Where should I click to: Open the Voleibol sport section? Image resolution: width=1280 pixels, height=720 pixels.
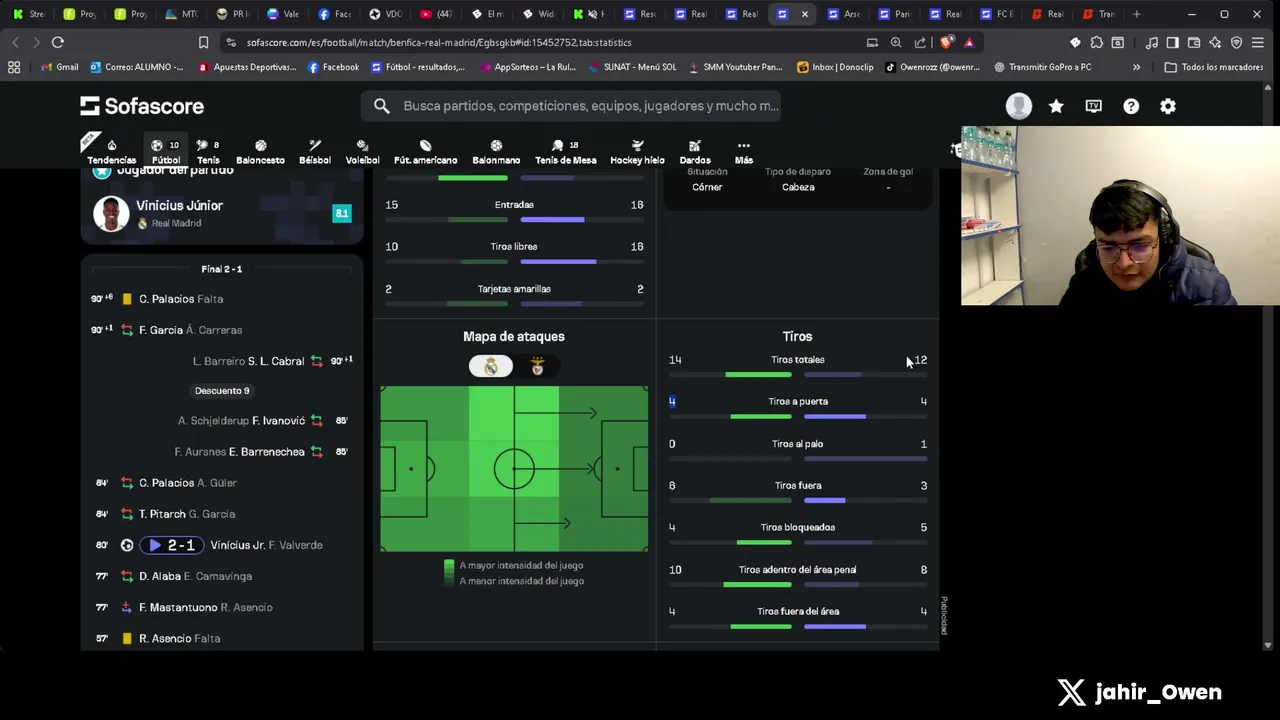point(362,152)
